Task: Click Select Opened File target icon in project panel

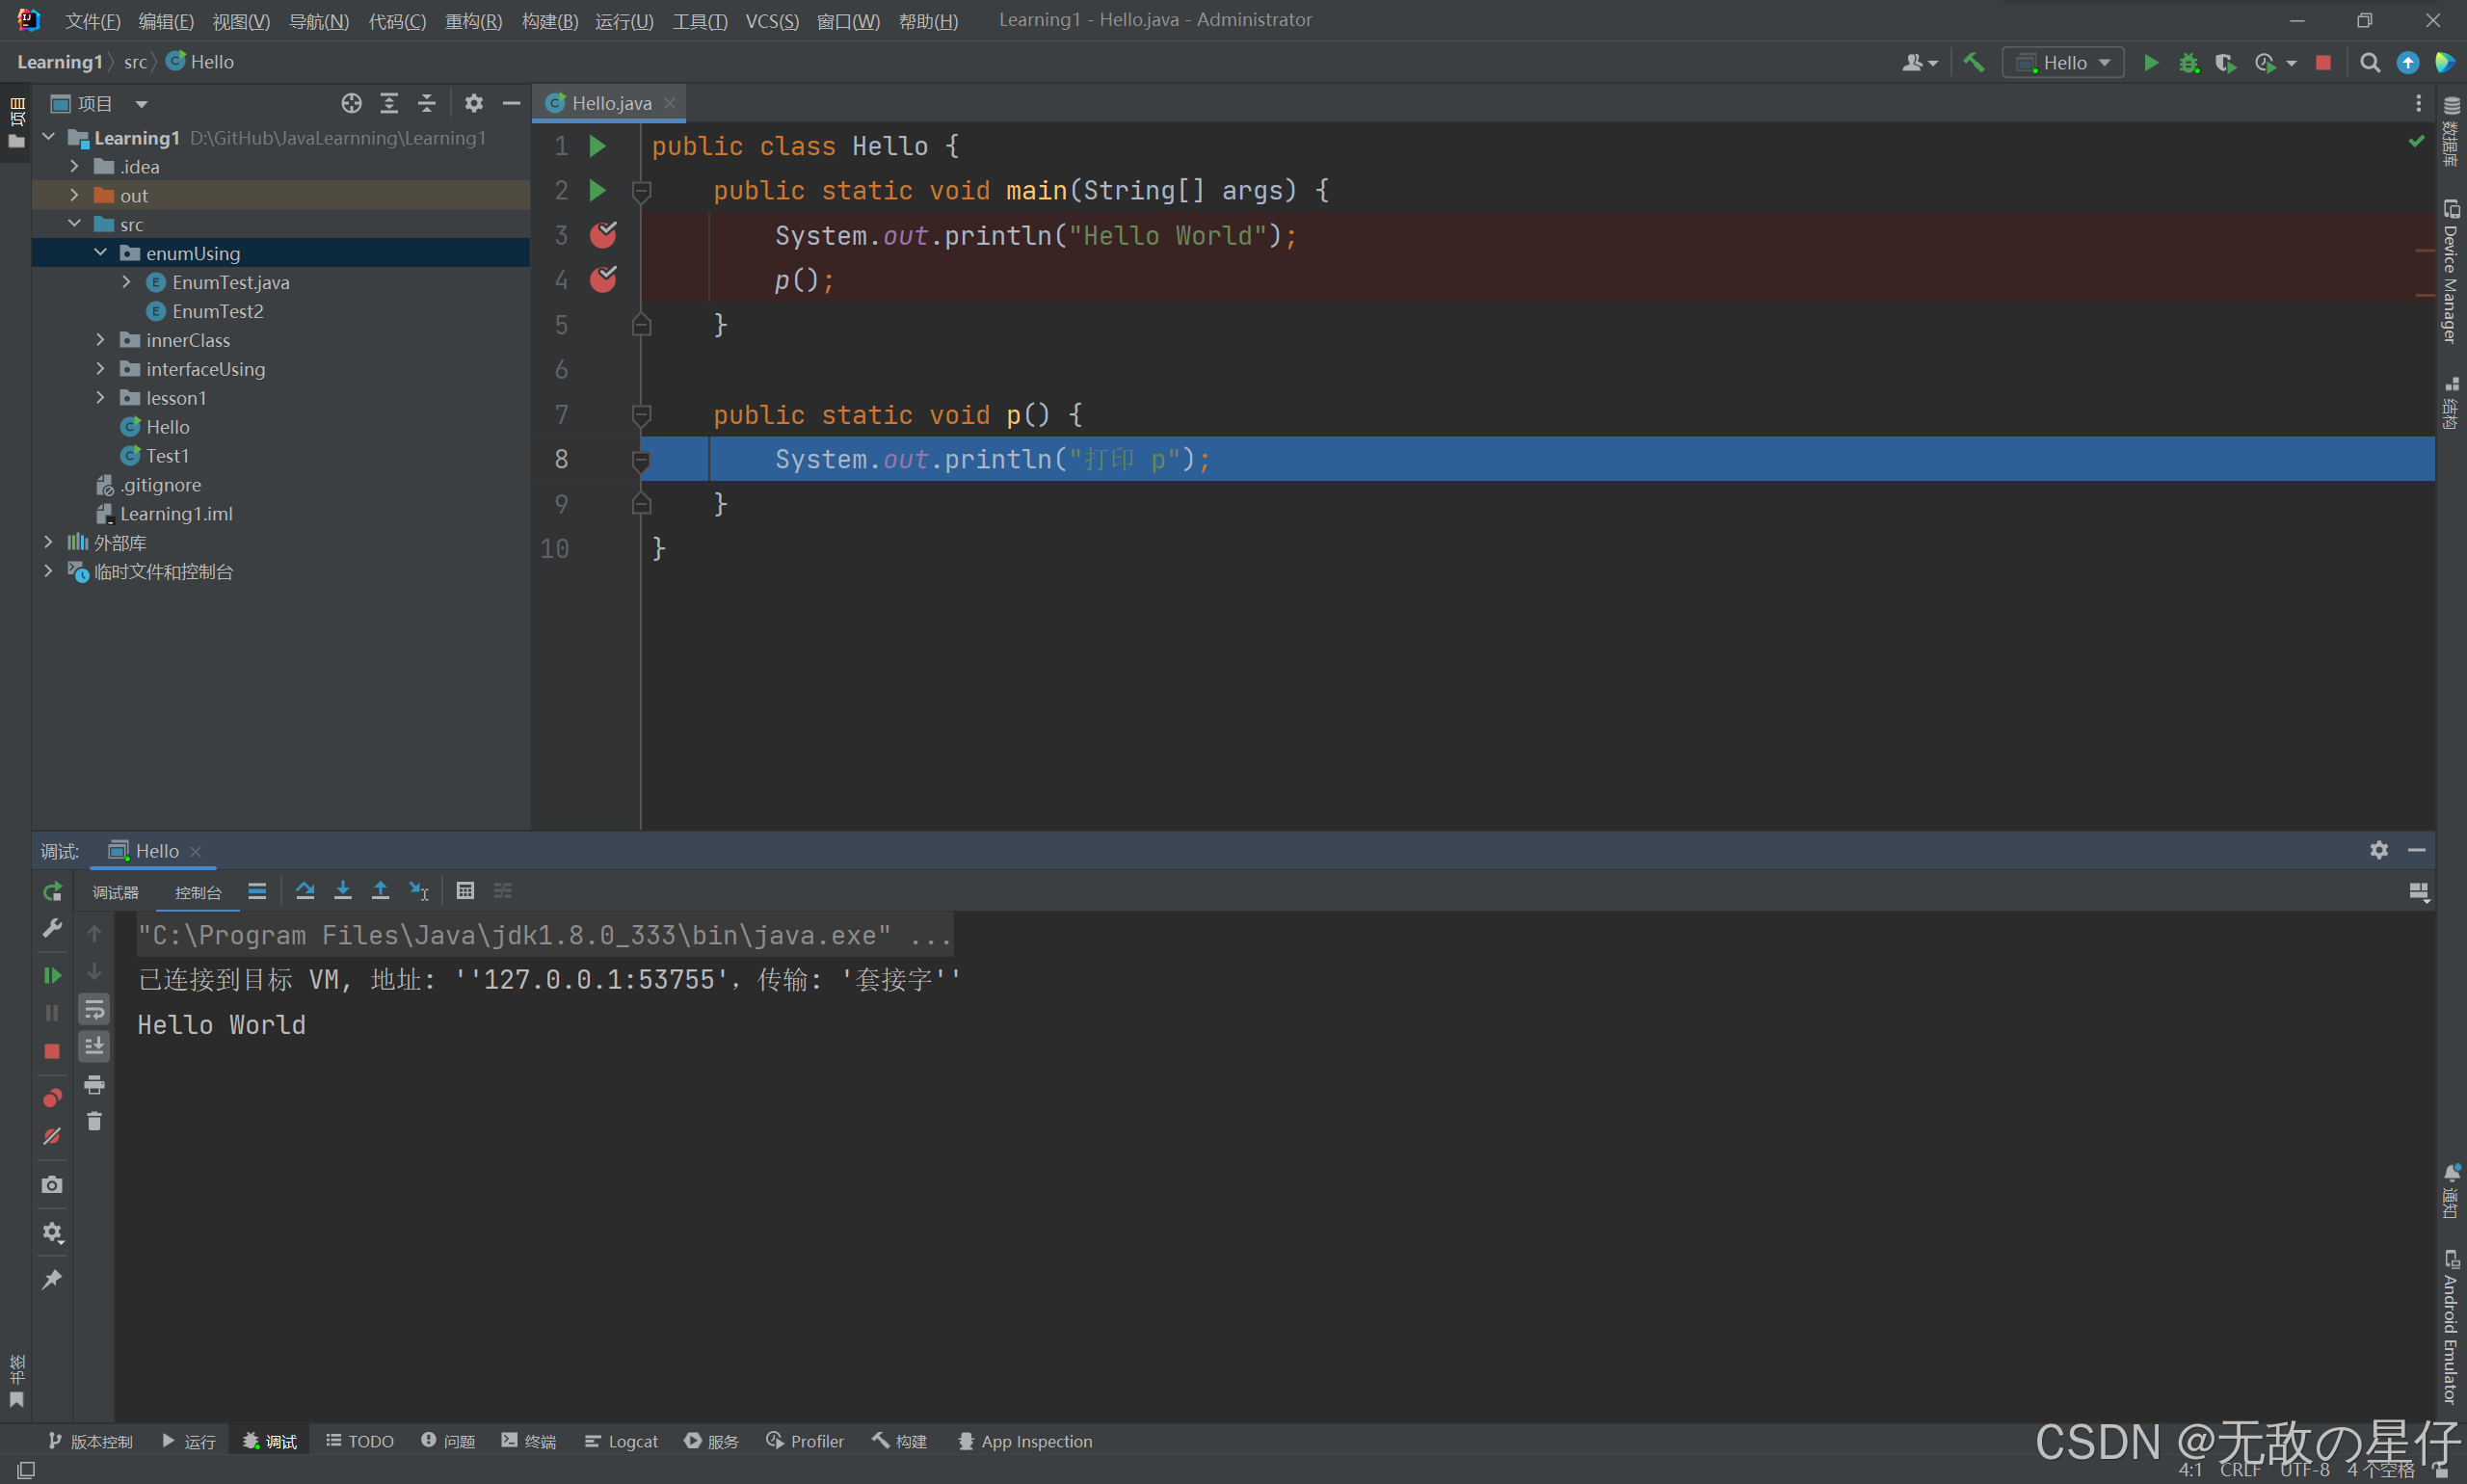Action: (351, 103)
